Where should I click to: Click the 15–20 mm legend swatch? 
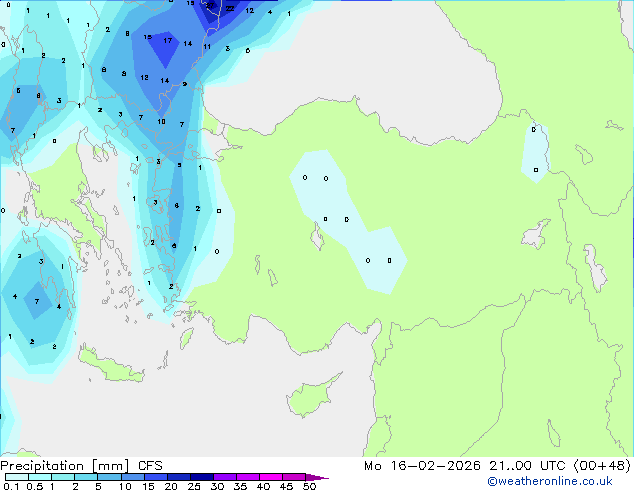156,477
